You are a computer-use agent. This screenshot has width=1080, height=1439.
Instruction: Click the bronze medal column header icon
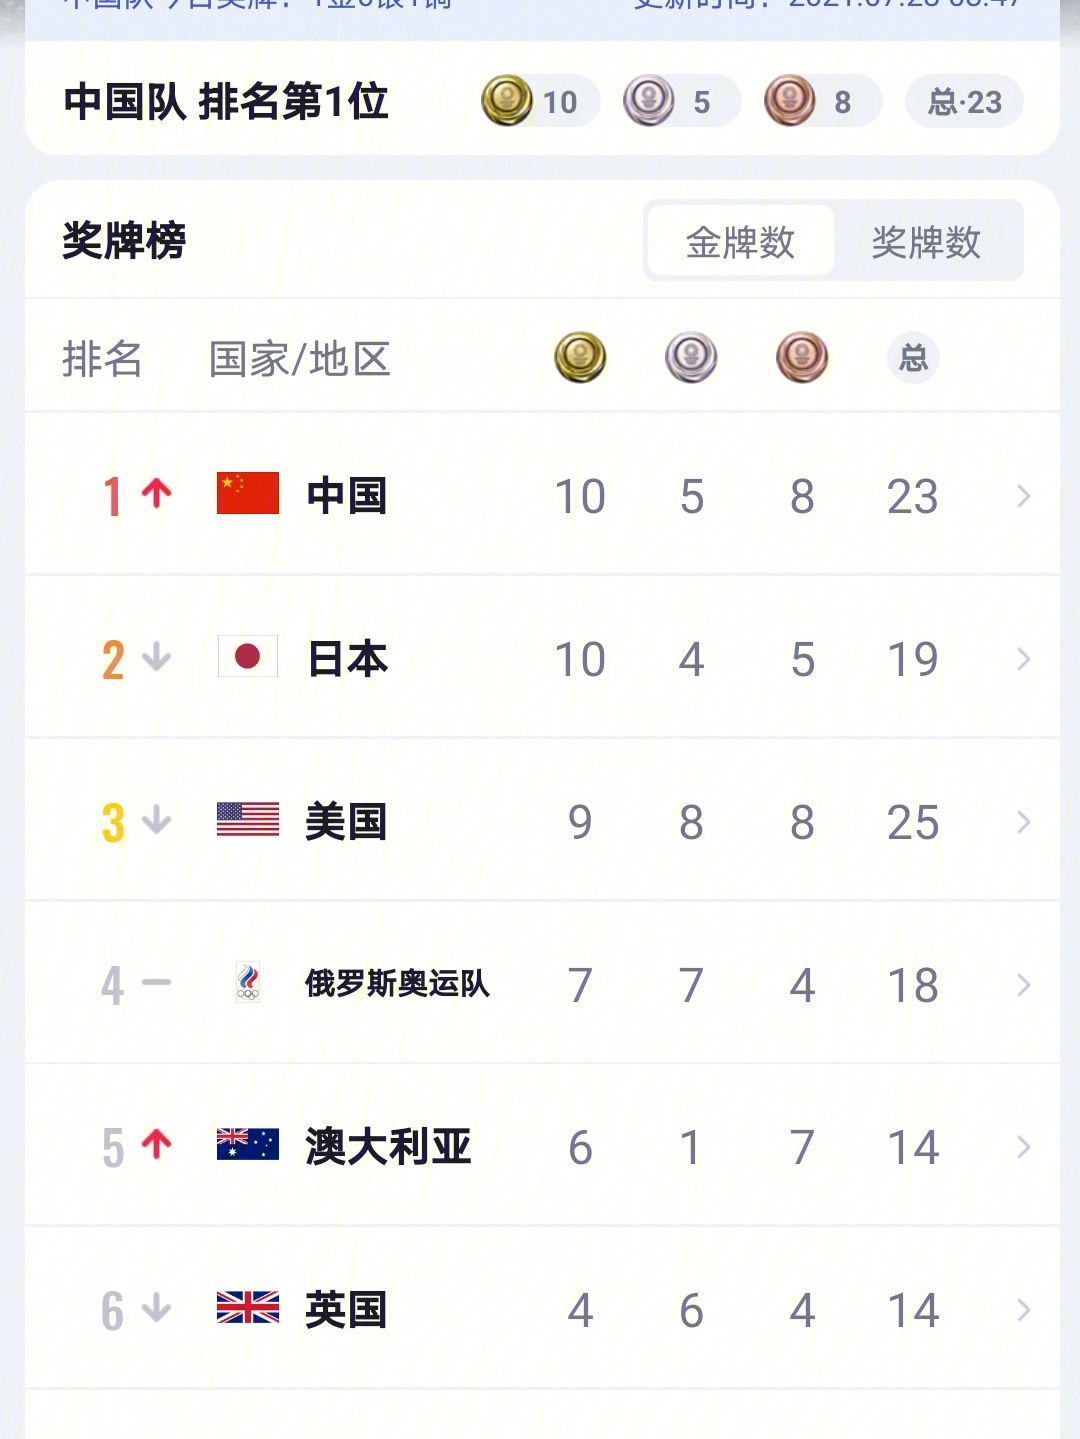pos(802,358)
